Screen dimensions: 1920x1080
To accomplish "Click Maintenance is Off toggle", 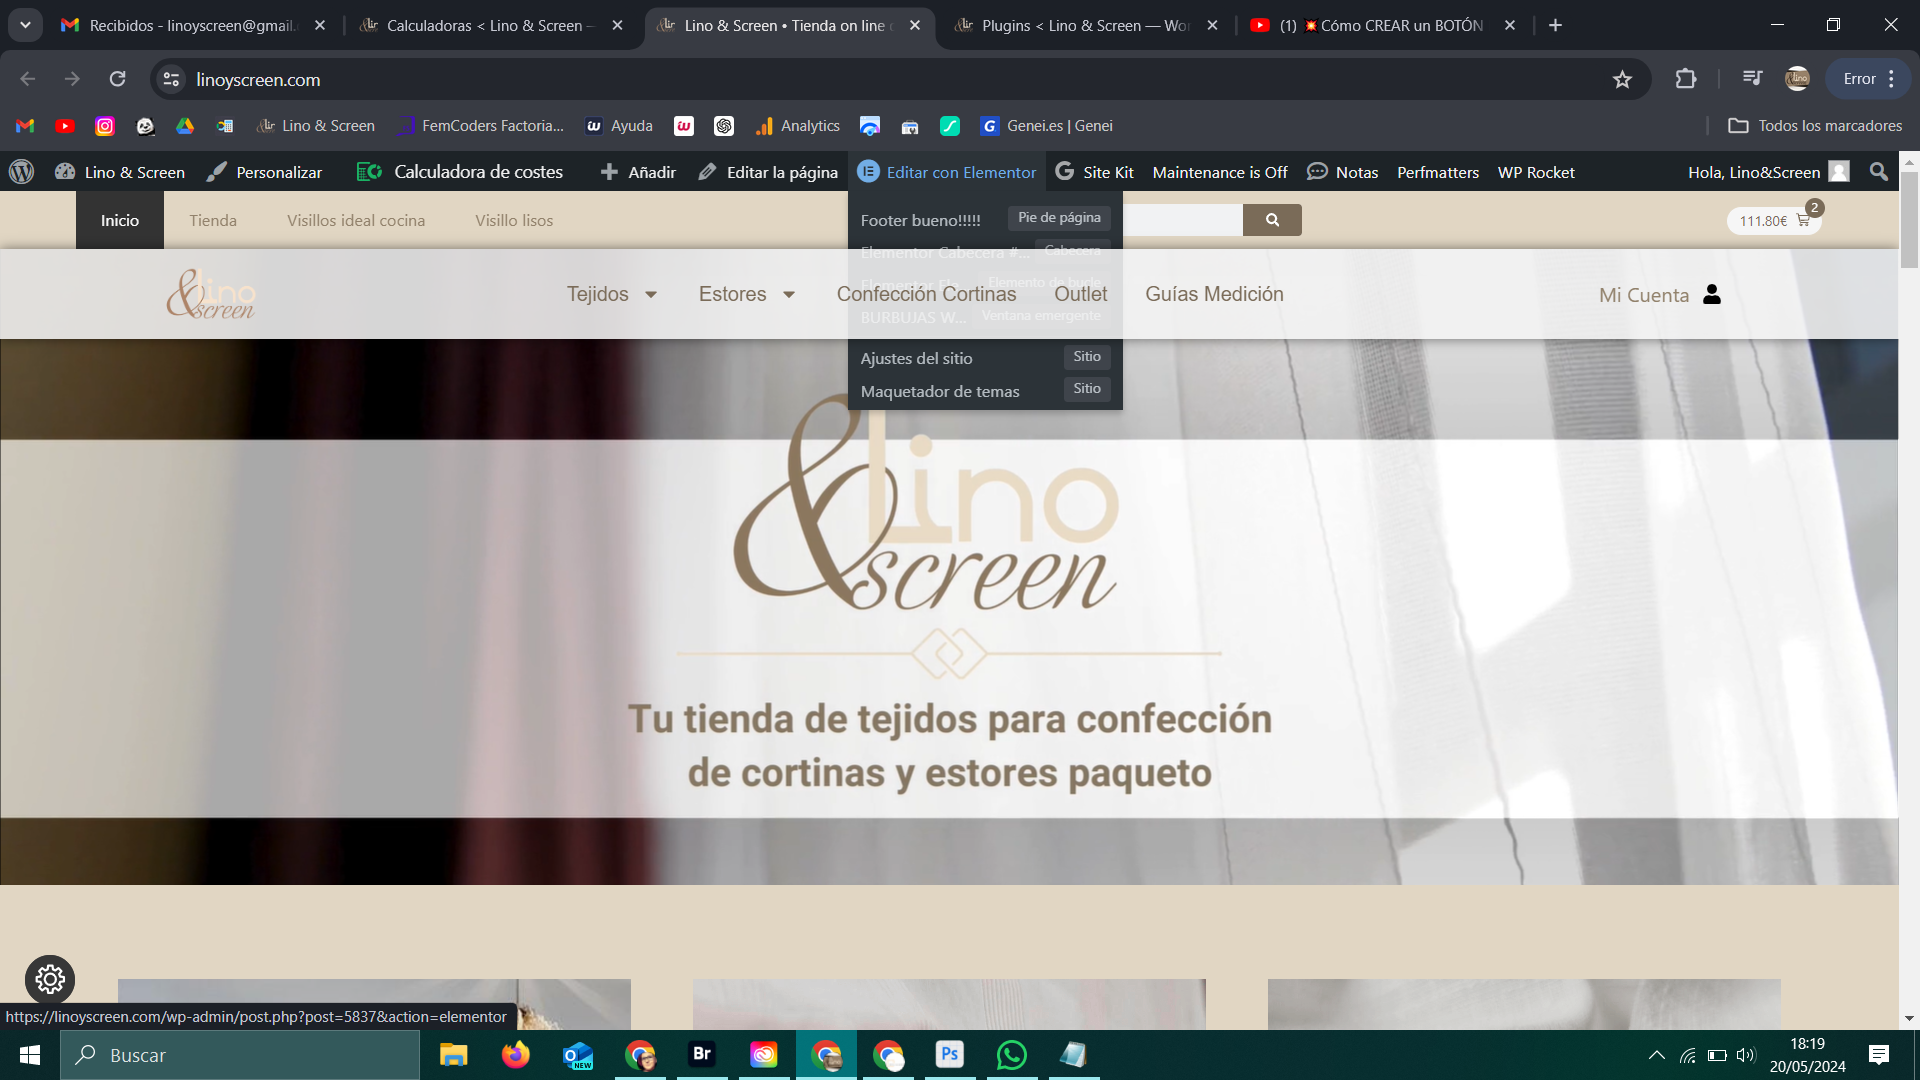I will 1220,172.
